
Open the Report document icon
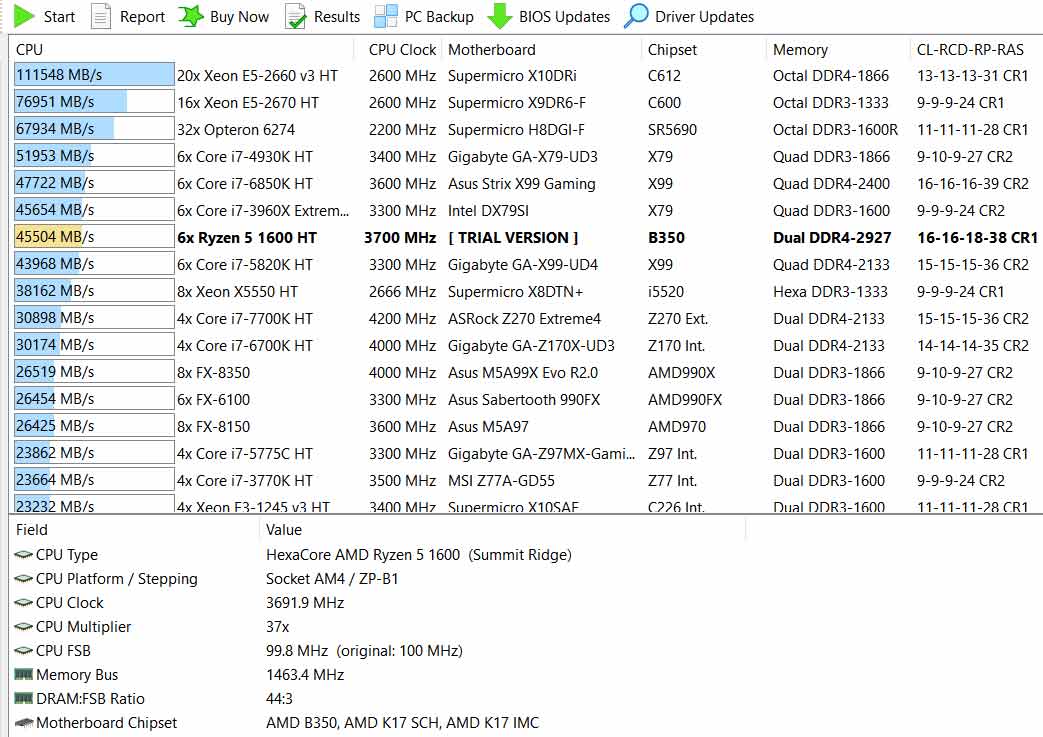point(101,16)
